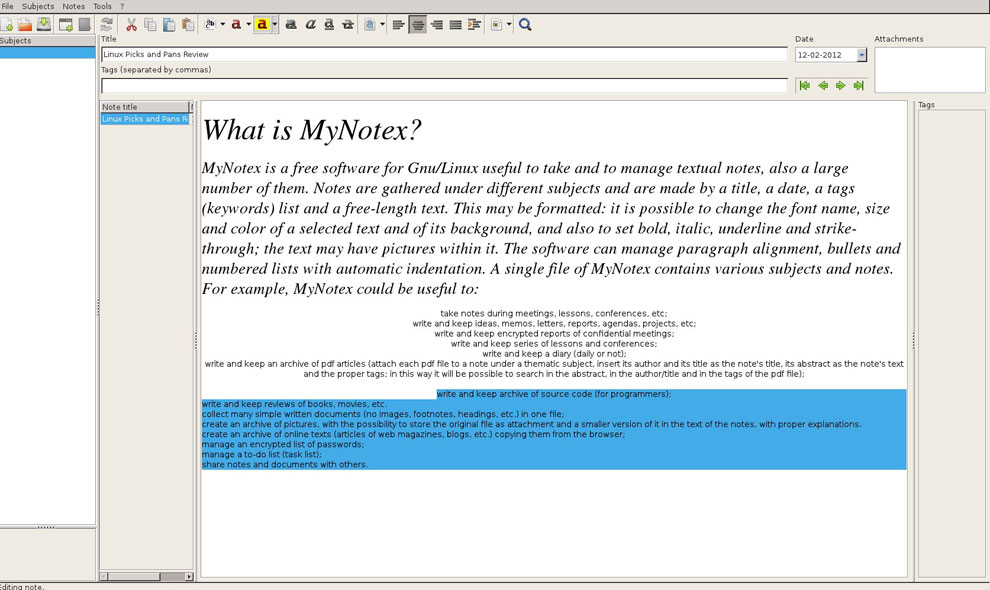This screenshot has width=990, height=590.
Task: Click the empty Tags input field
Action: pos(444,85)
